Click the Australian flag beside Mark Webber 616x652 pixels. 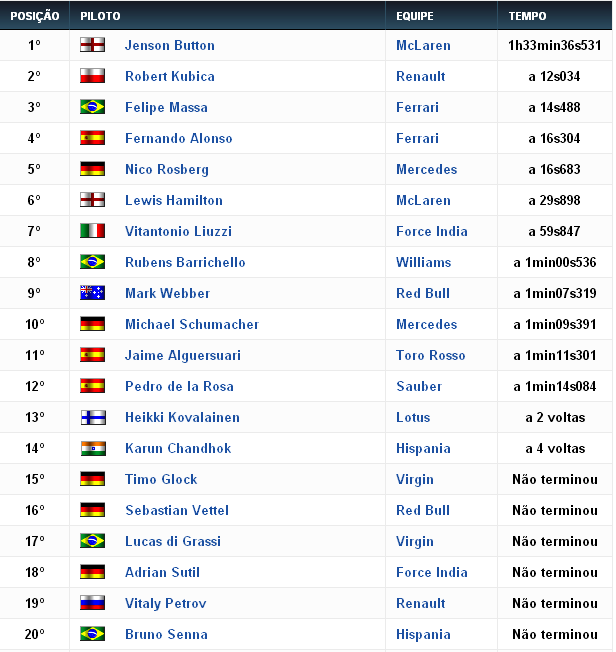click(x=92, y=293)
